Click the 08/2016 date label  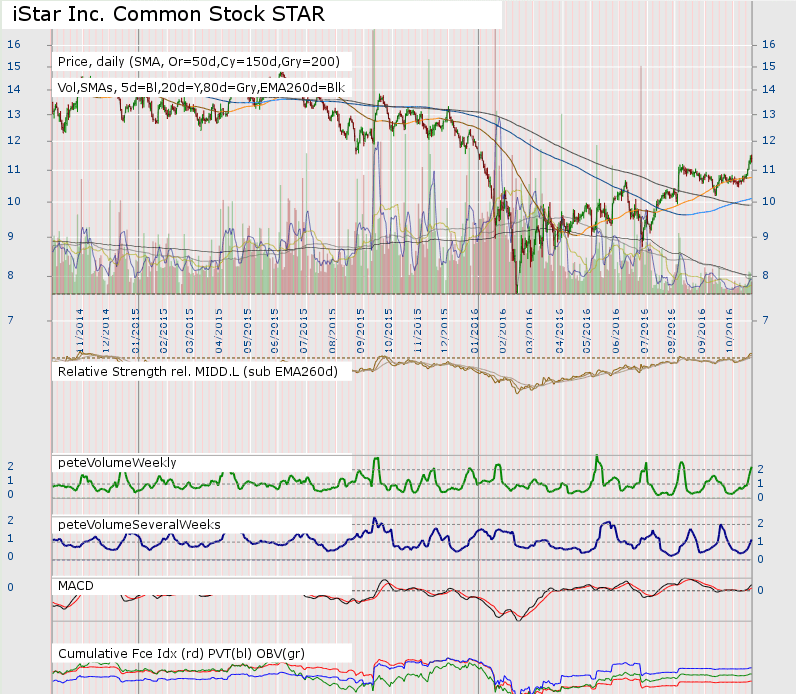click(x=672, y=331)
